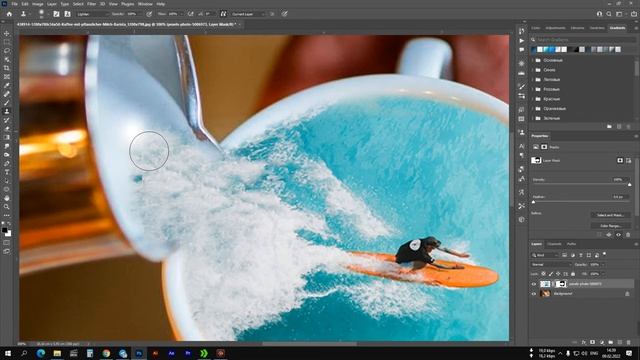Viewport: 640px width, 360px height.
Task: Expand the Красные gradient folder
Action: pyautogui.click(x=533, y=99)
